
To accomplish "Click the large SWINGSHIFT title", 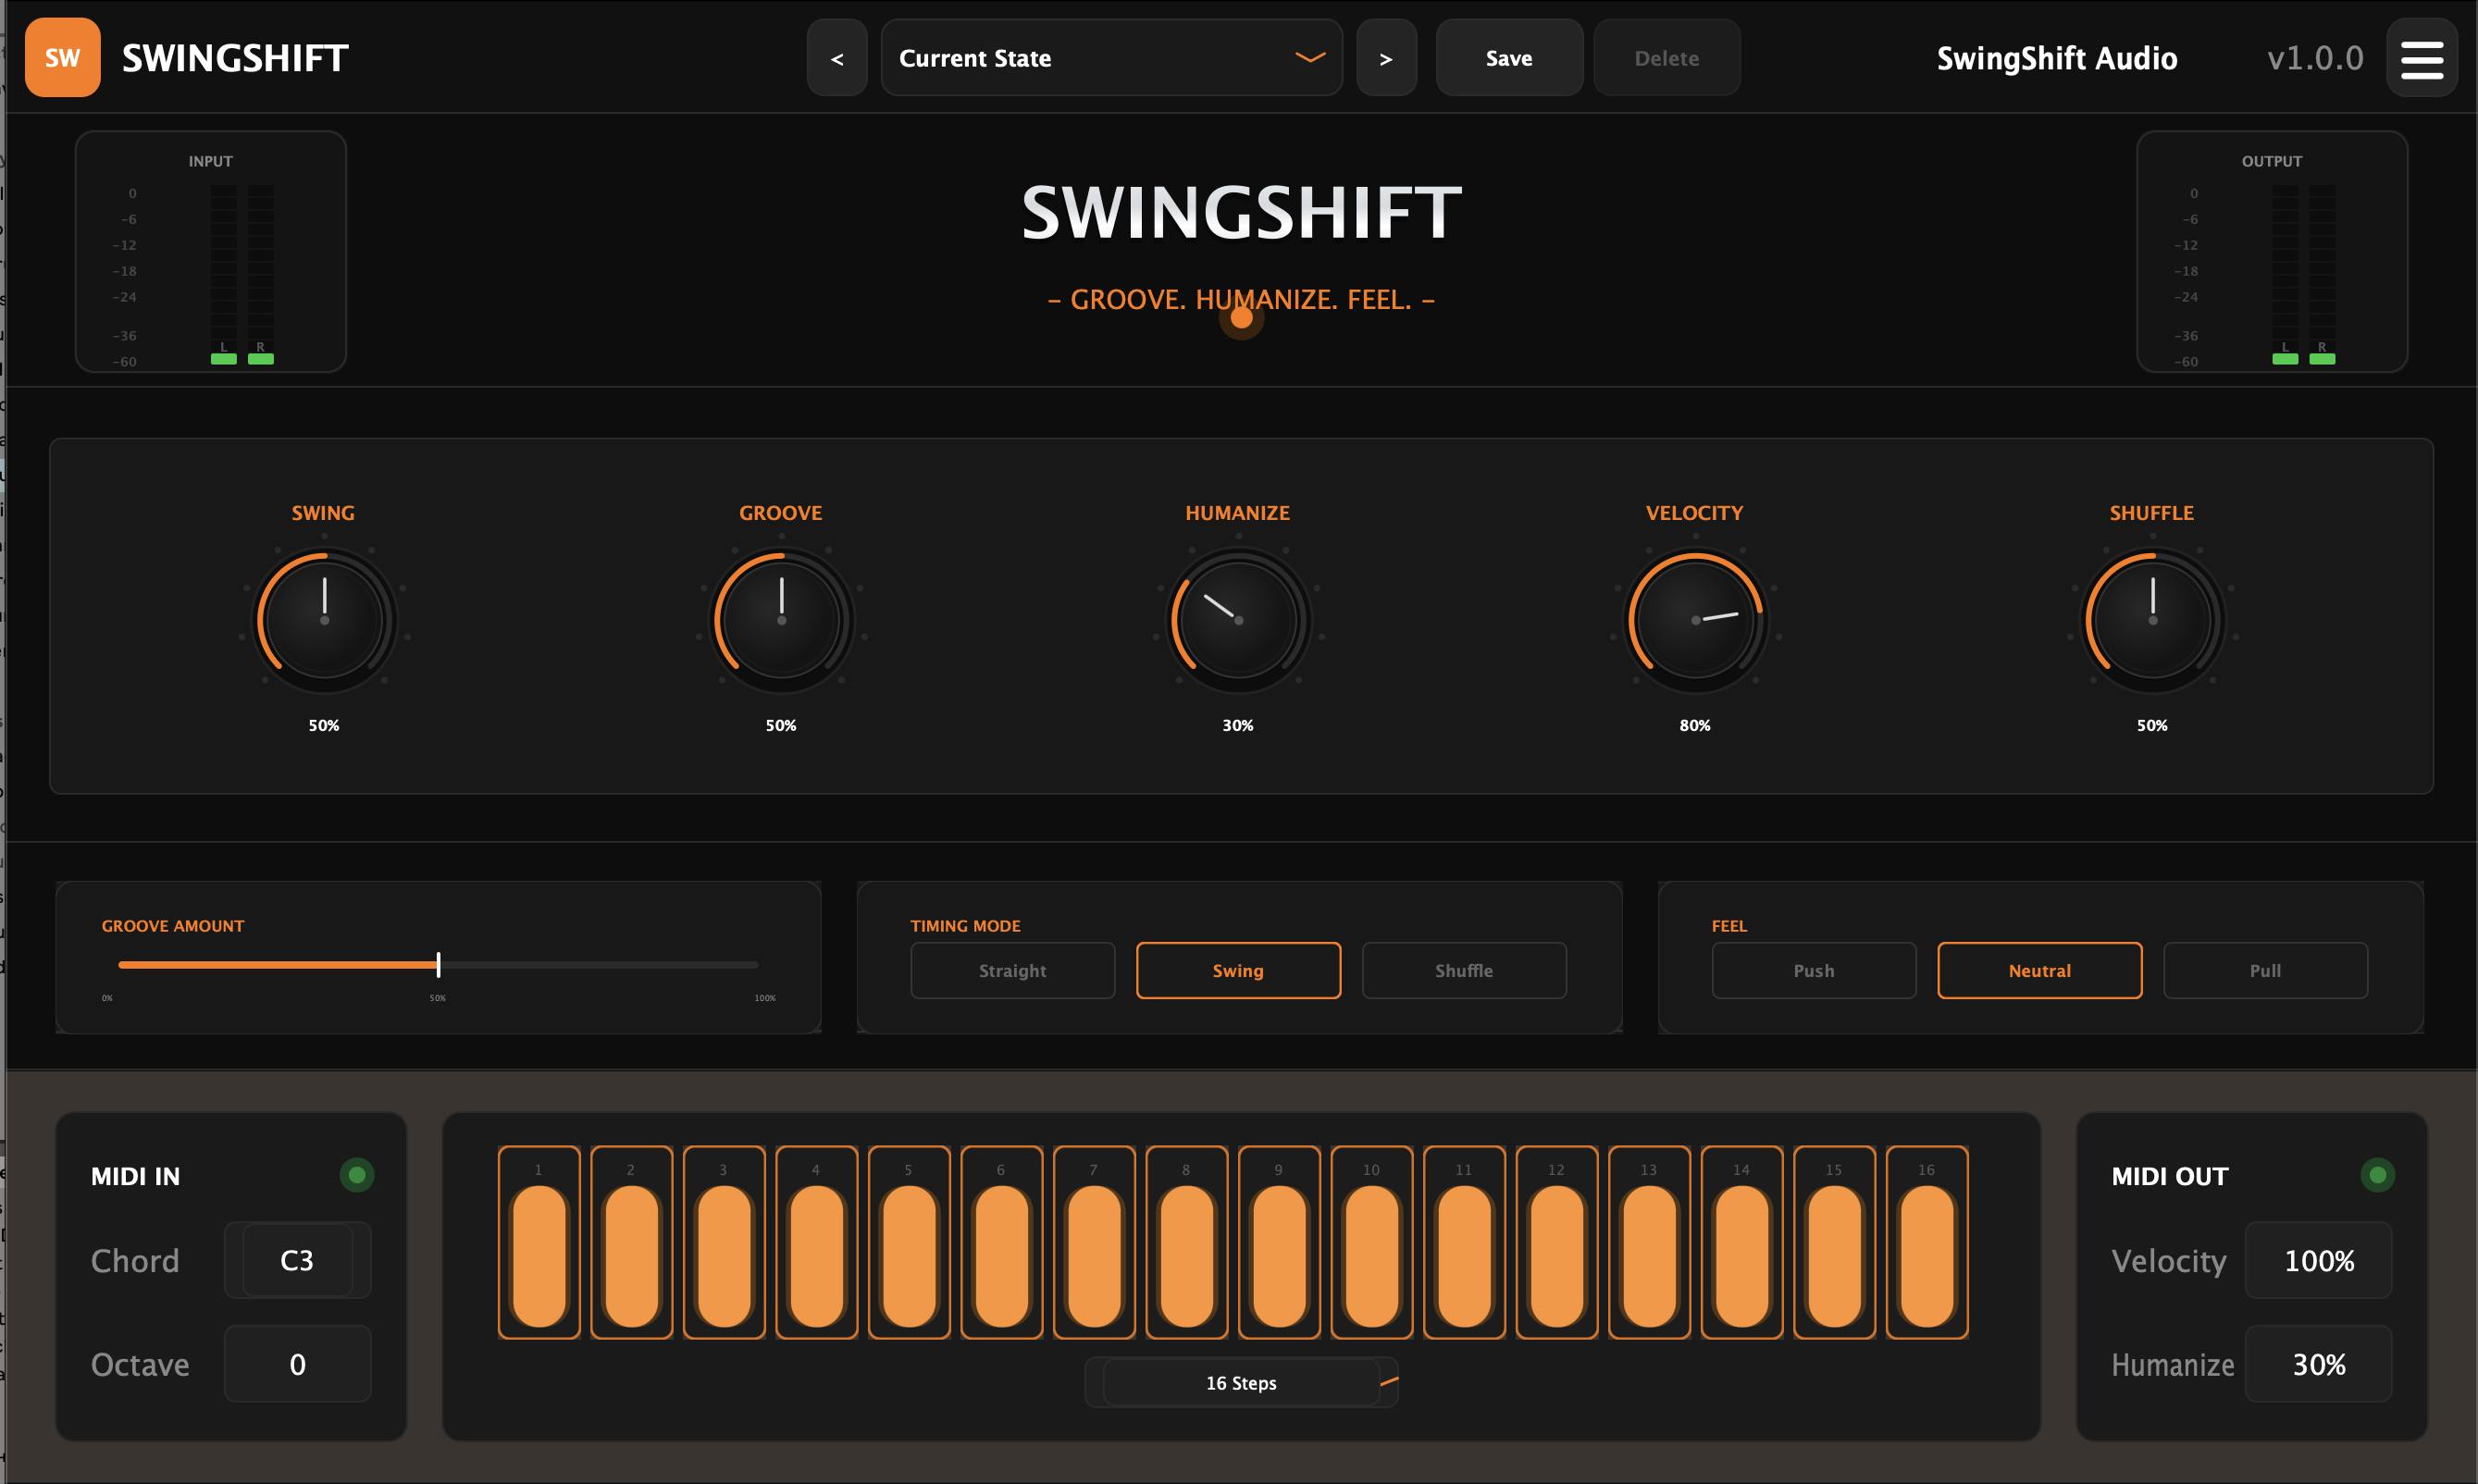I will coord(1241,213).
